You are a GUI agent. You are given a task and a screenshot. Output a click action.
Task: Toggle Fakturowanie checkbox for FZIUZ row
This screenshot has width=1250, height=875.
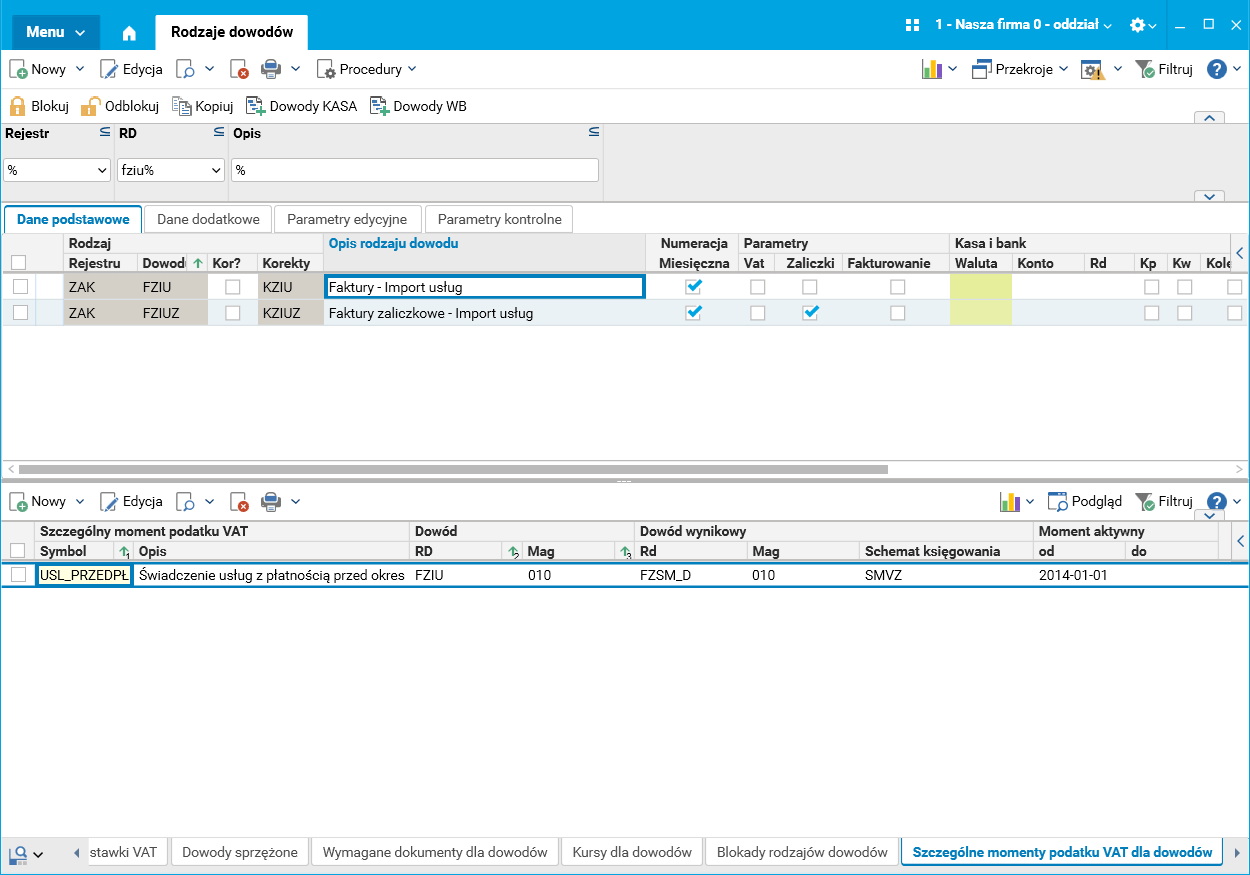(898, 313)
